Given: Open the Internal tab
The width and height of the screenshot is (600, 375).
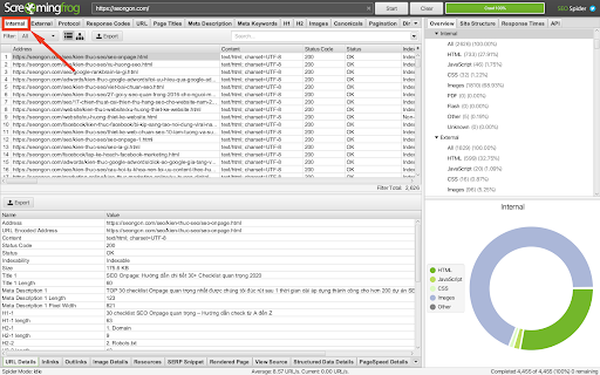Looking at the screenshot, I should click(x=15, y=23).
